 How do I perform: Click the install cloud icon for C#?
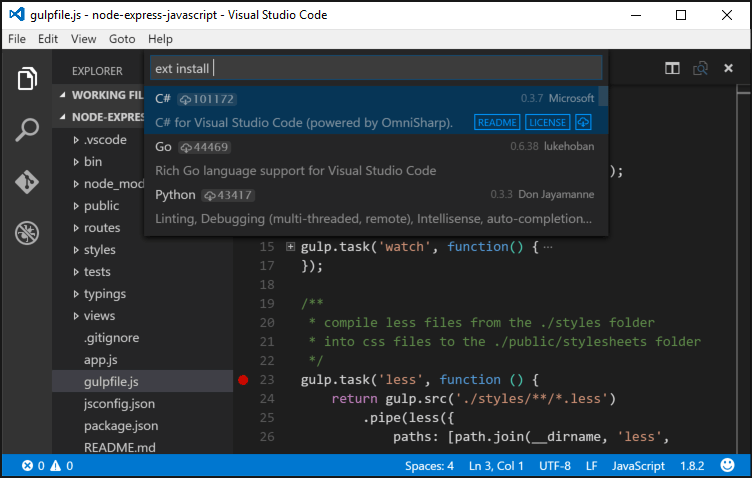point(584,122)
